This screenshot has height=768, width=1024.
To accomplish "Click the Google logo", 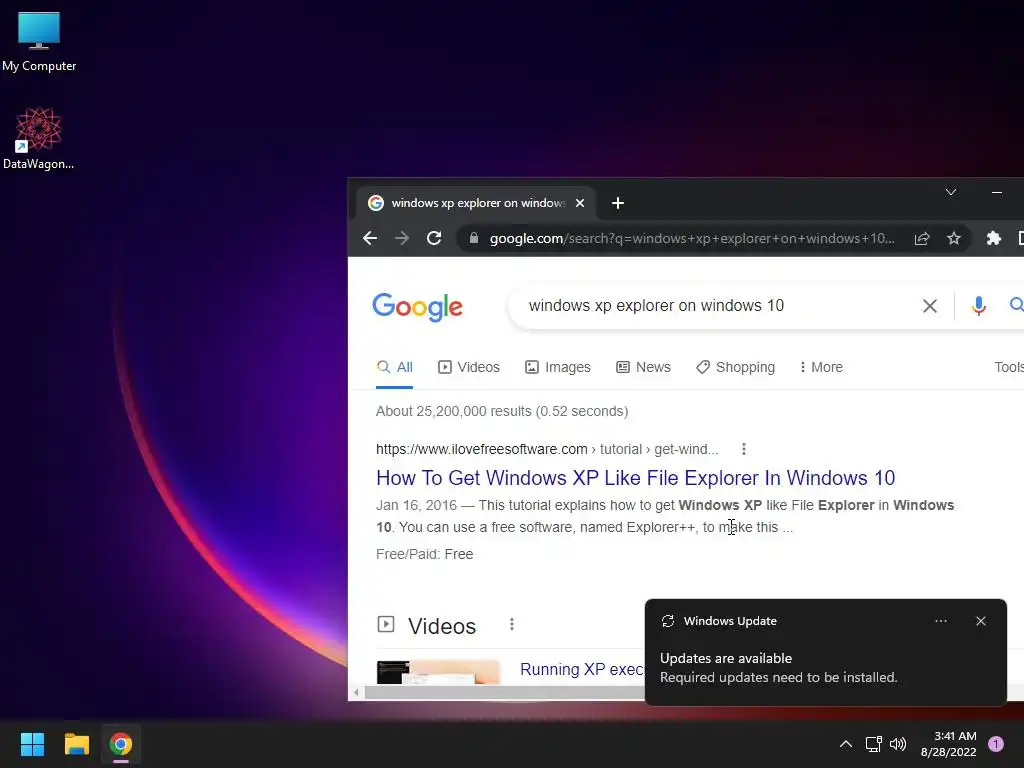I will 417,307.
